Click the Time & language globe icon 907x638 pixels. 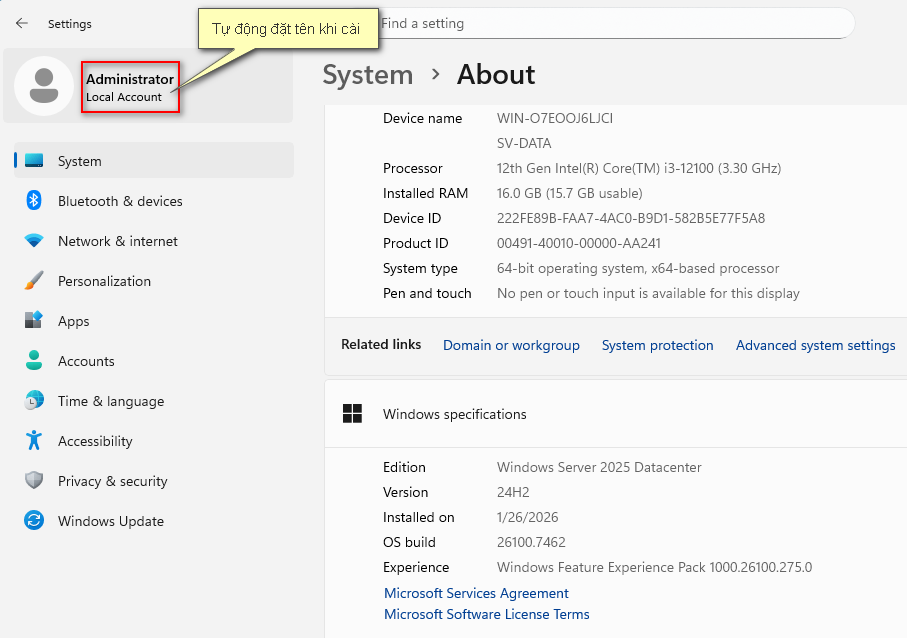34,400
